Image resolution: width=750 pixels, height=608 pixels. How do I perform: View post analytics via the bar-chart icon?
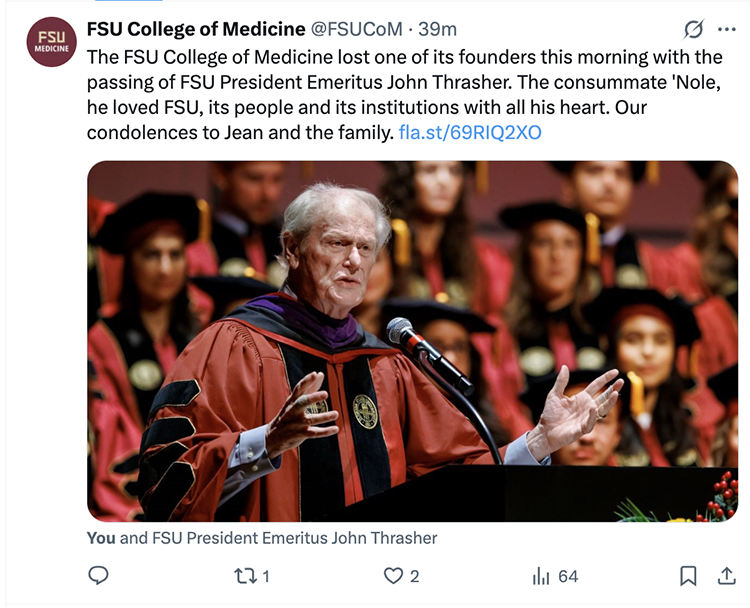[x=541, y=576]
